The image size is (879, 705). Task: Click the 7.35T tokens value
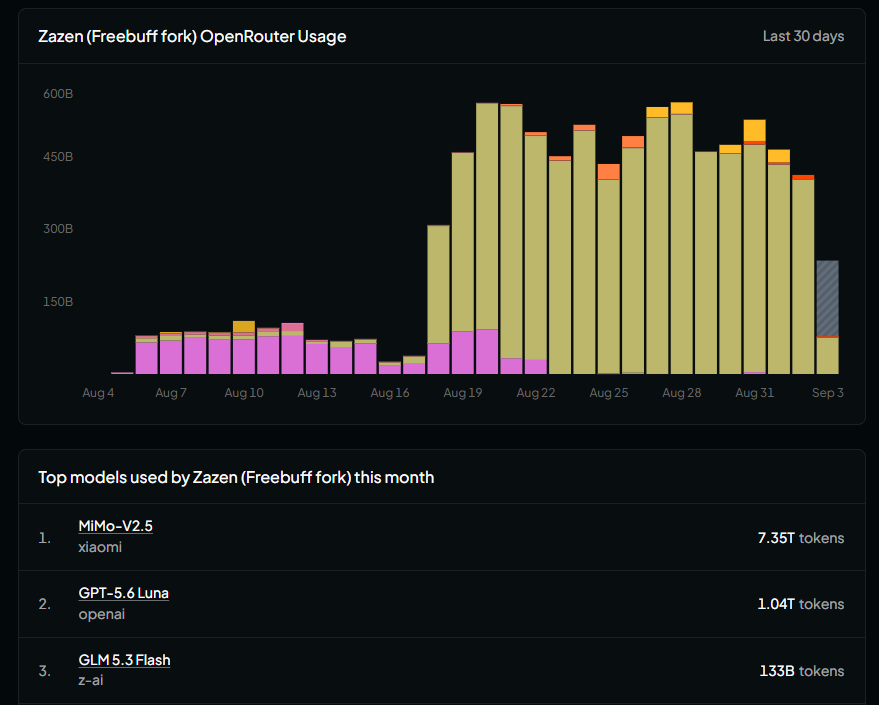click(801, 538)
